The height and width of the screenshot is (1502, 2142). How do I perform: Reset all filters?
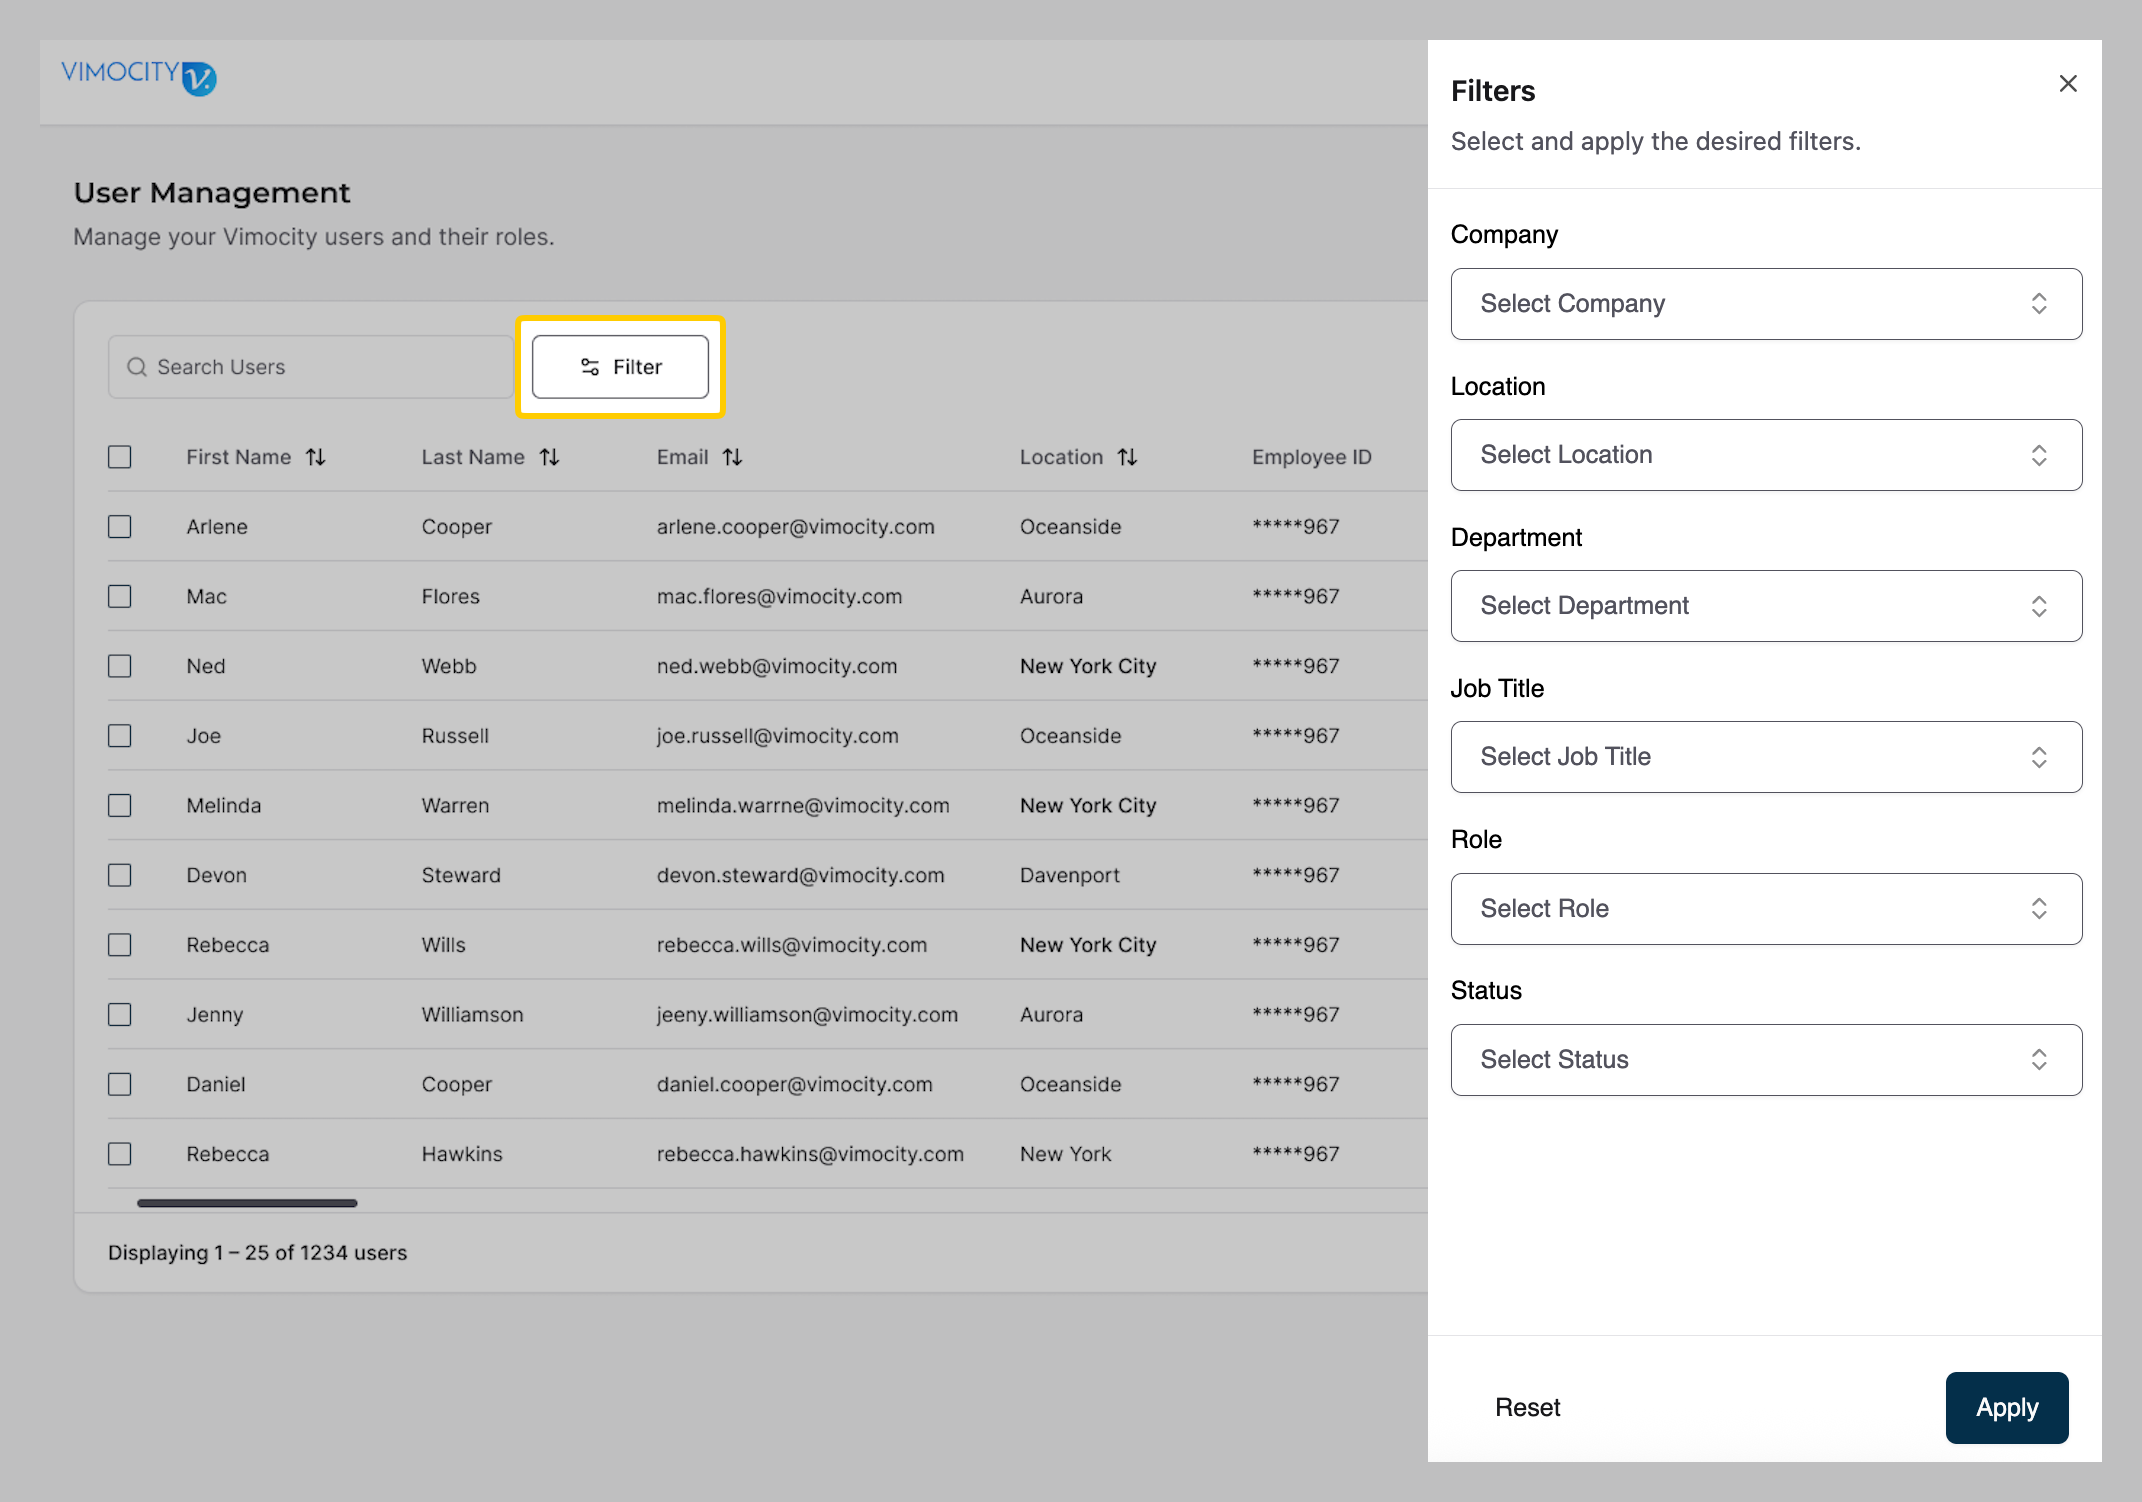(1527, 1408)
